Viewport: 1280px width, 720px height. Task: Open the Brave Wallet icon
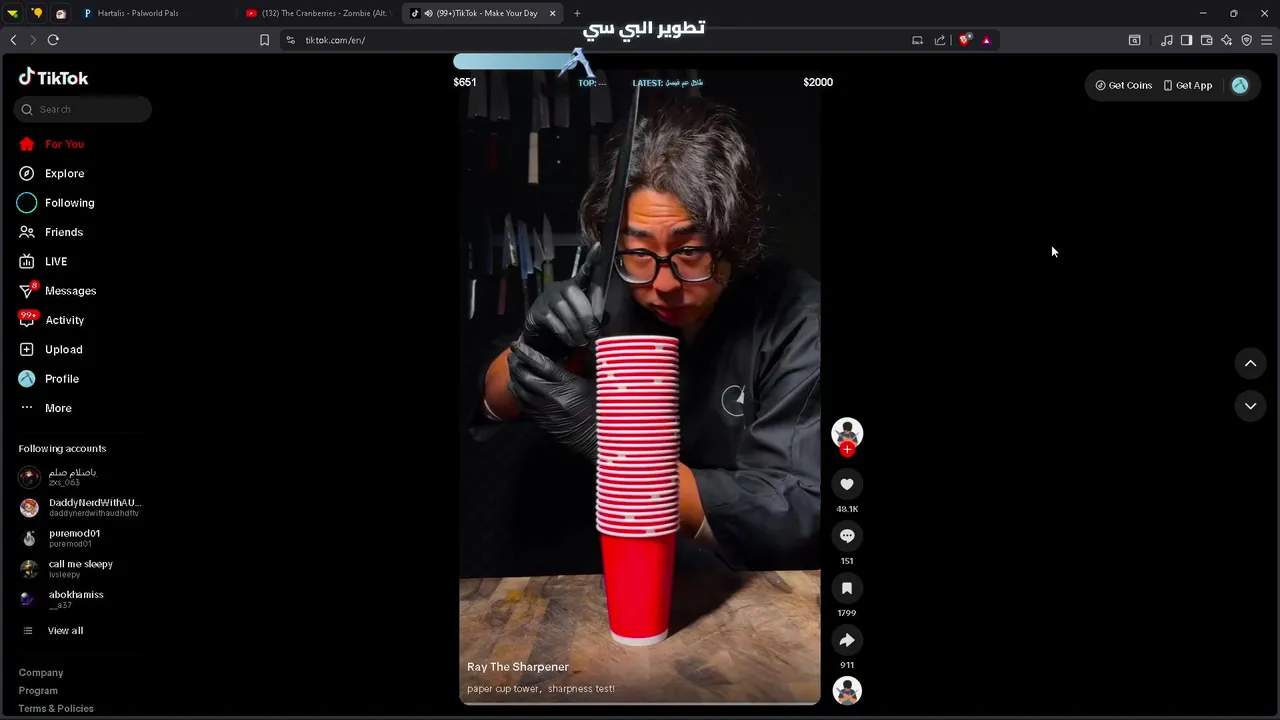pyautogui.click(x=1206, y=40)
